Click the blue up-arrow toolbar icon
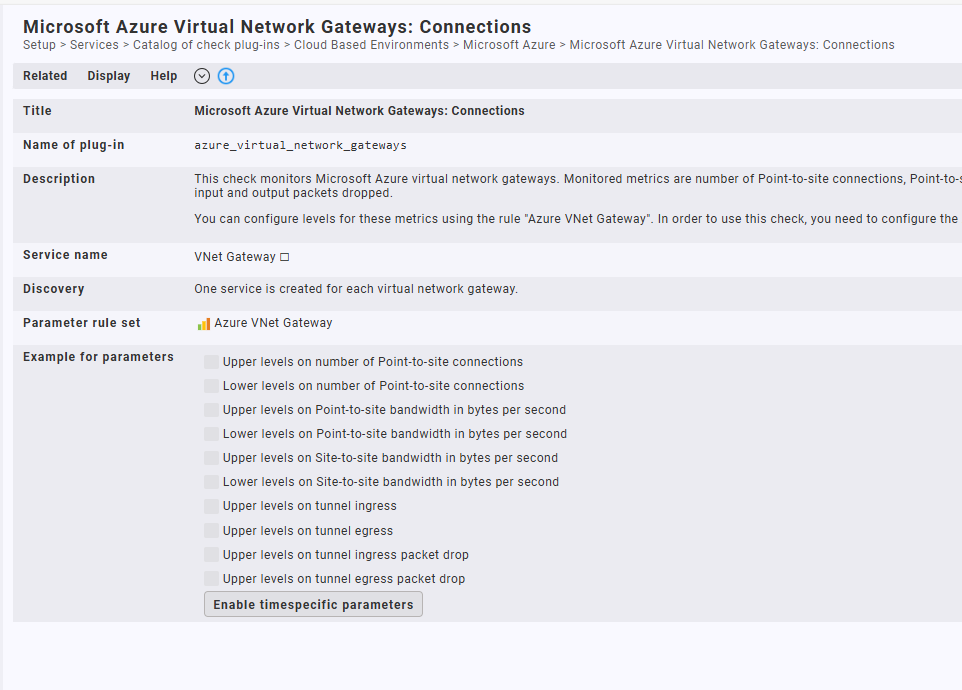Image resolution: width=962 pixels, height=690 pixels. 226,76
